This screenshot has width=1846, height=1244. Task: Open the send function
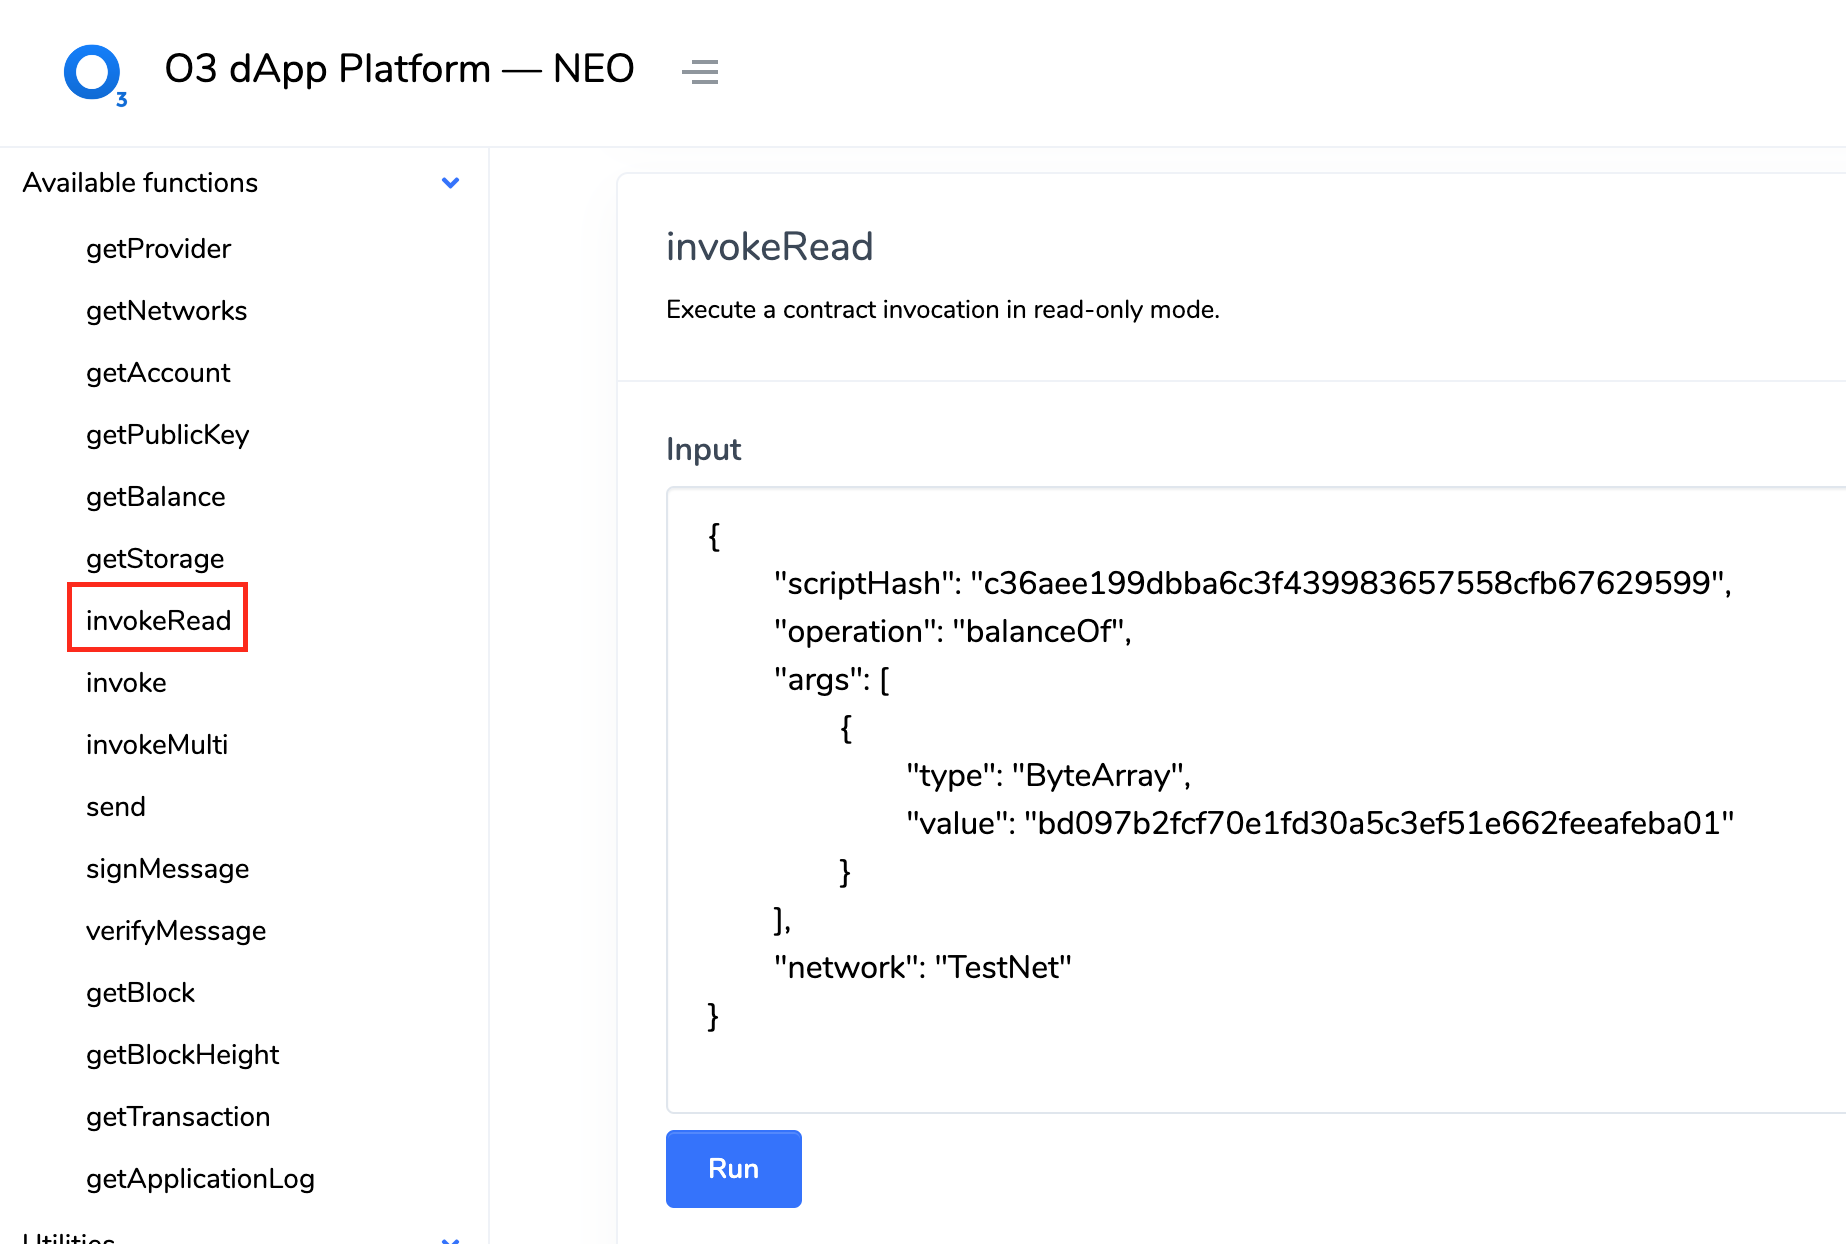116,807
